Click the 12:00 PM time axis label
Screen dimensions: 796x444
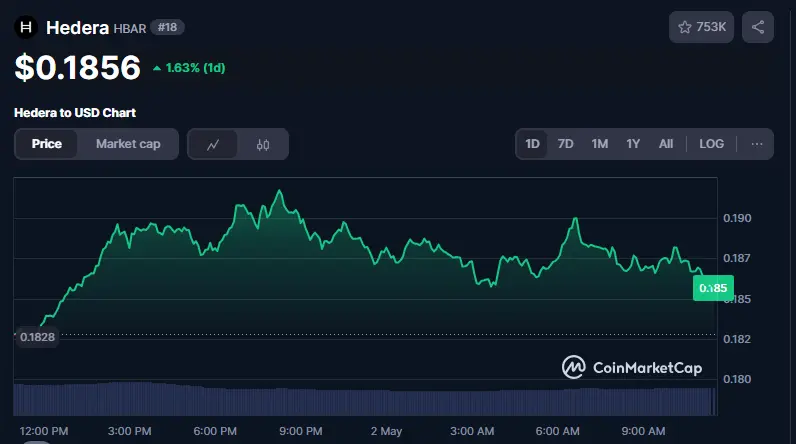[x=44, y=431]
